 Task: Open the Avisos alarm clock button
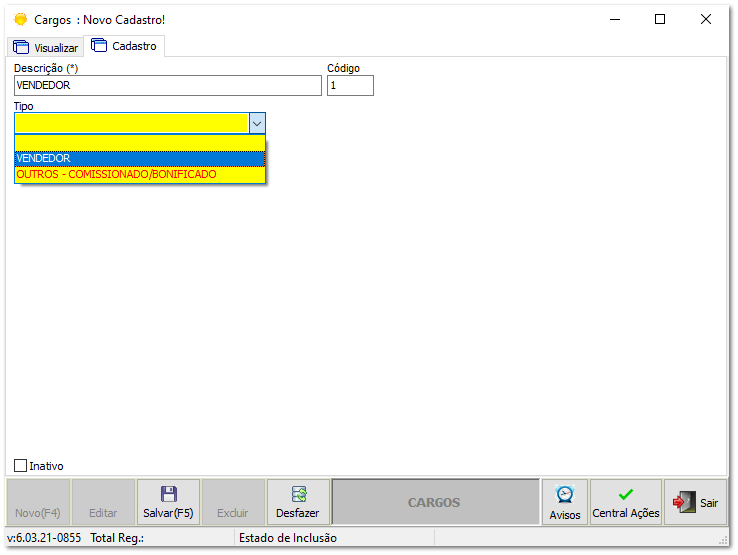tap(564, 502)
